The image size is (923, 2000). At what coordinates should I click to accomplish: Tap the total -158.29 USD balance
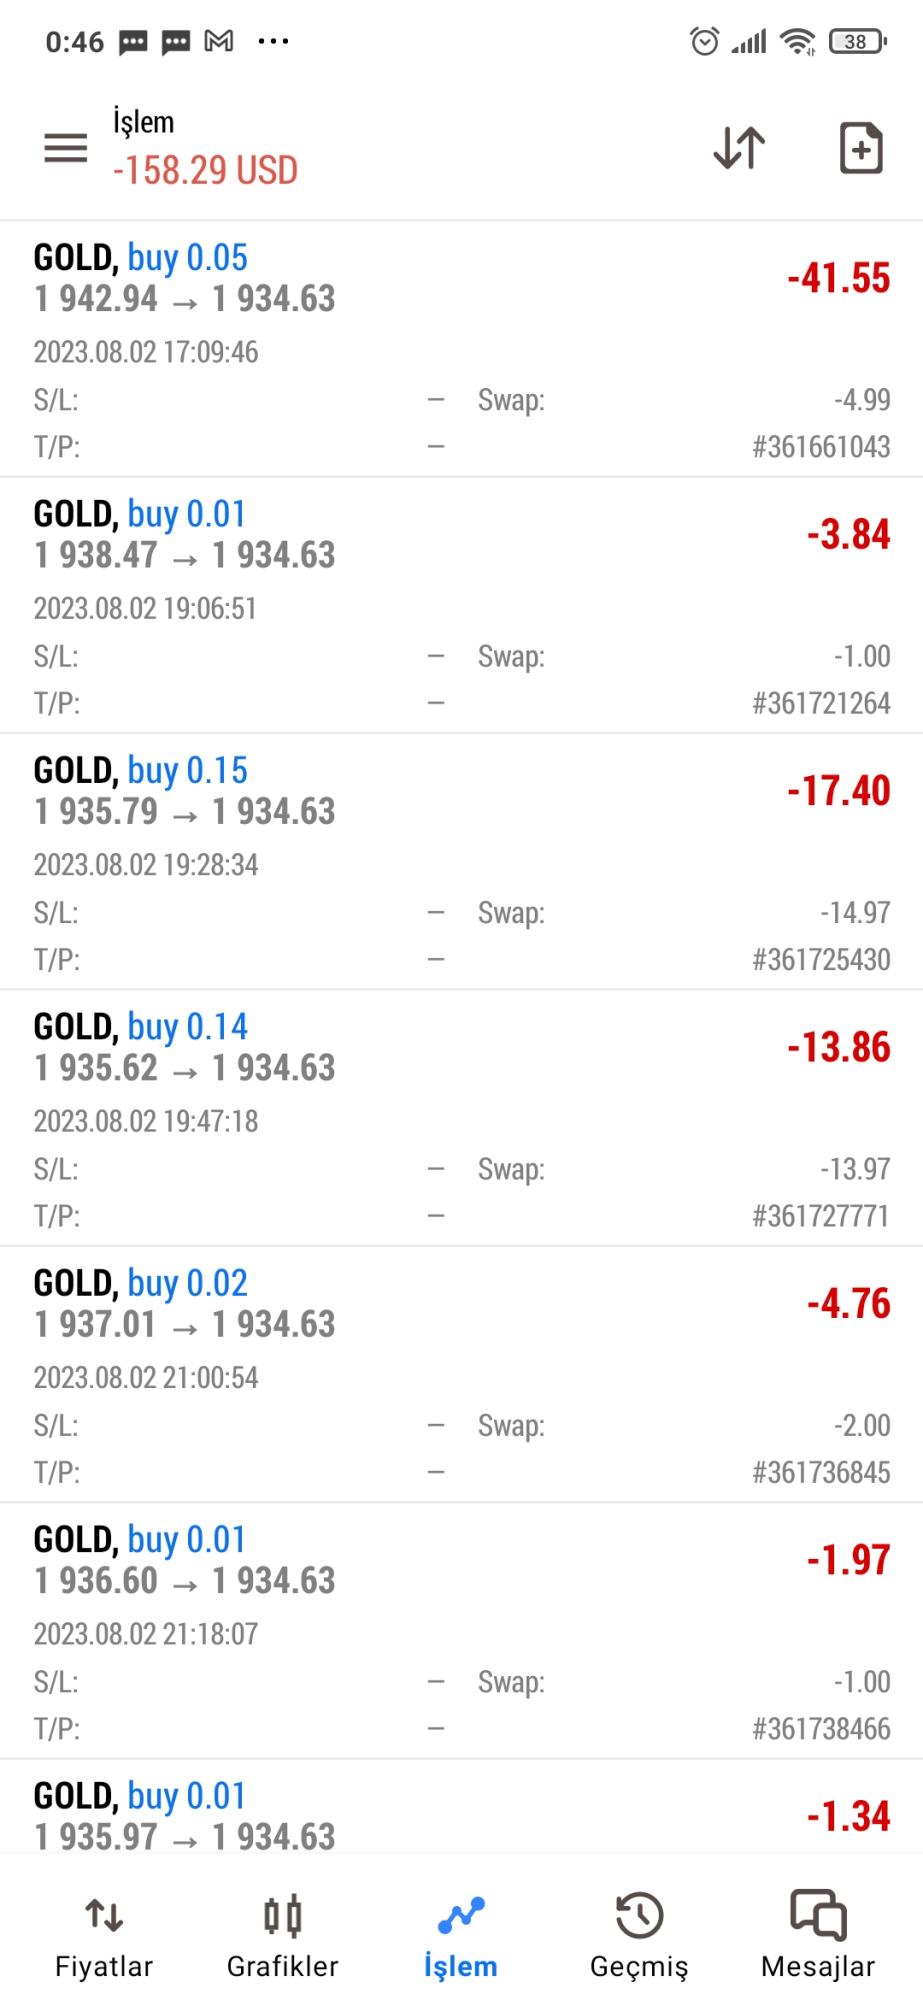click(x=205, y=171)
